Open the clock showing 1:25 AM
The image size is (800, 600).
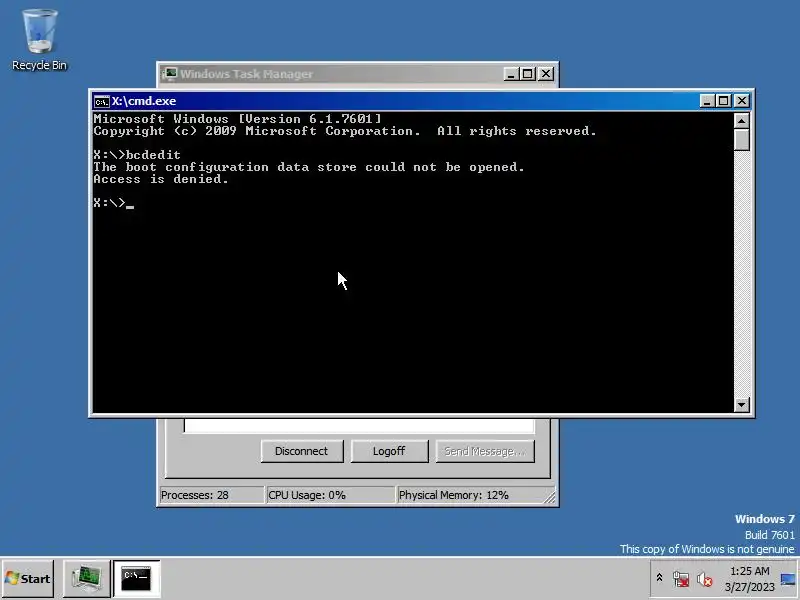point(749,571)
